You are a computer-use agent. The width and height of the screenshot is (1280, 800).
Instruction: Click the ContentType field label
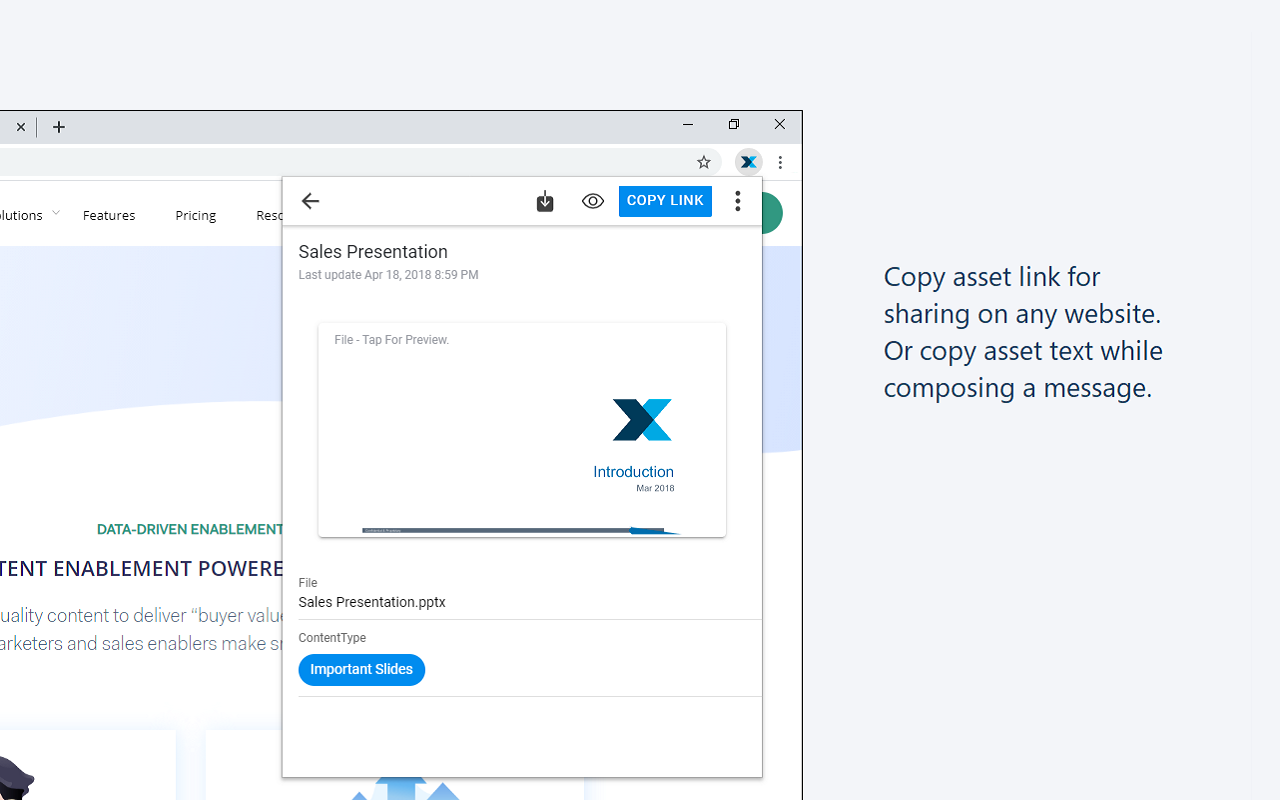(332, 638)
